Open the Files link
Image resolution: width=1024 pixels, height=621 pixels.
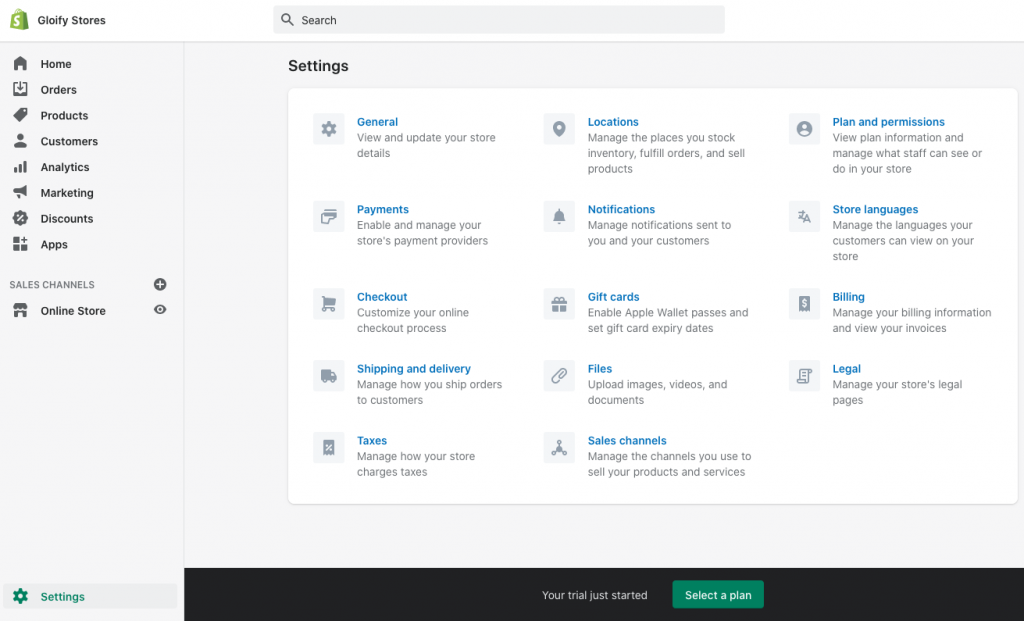[600, 368]
